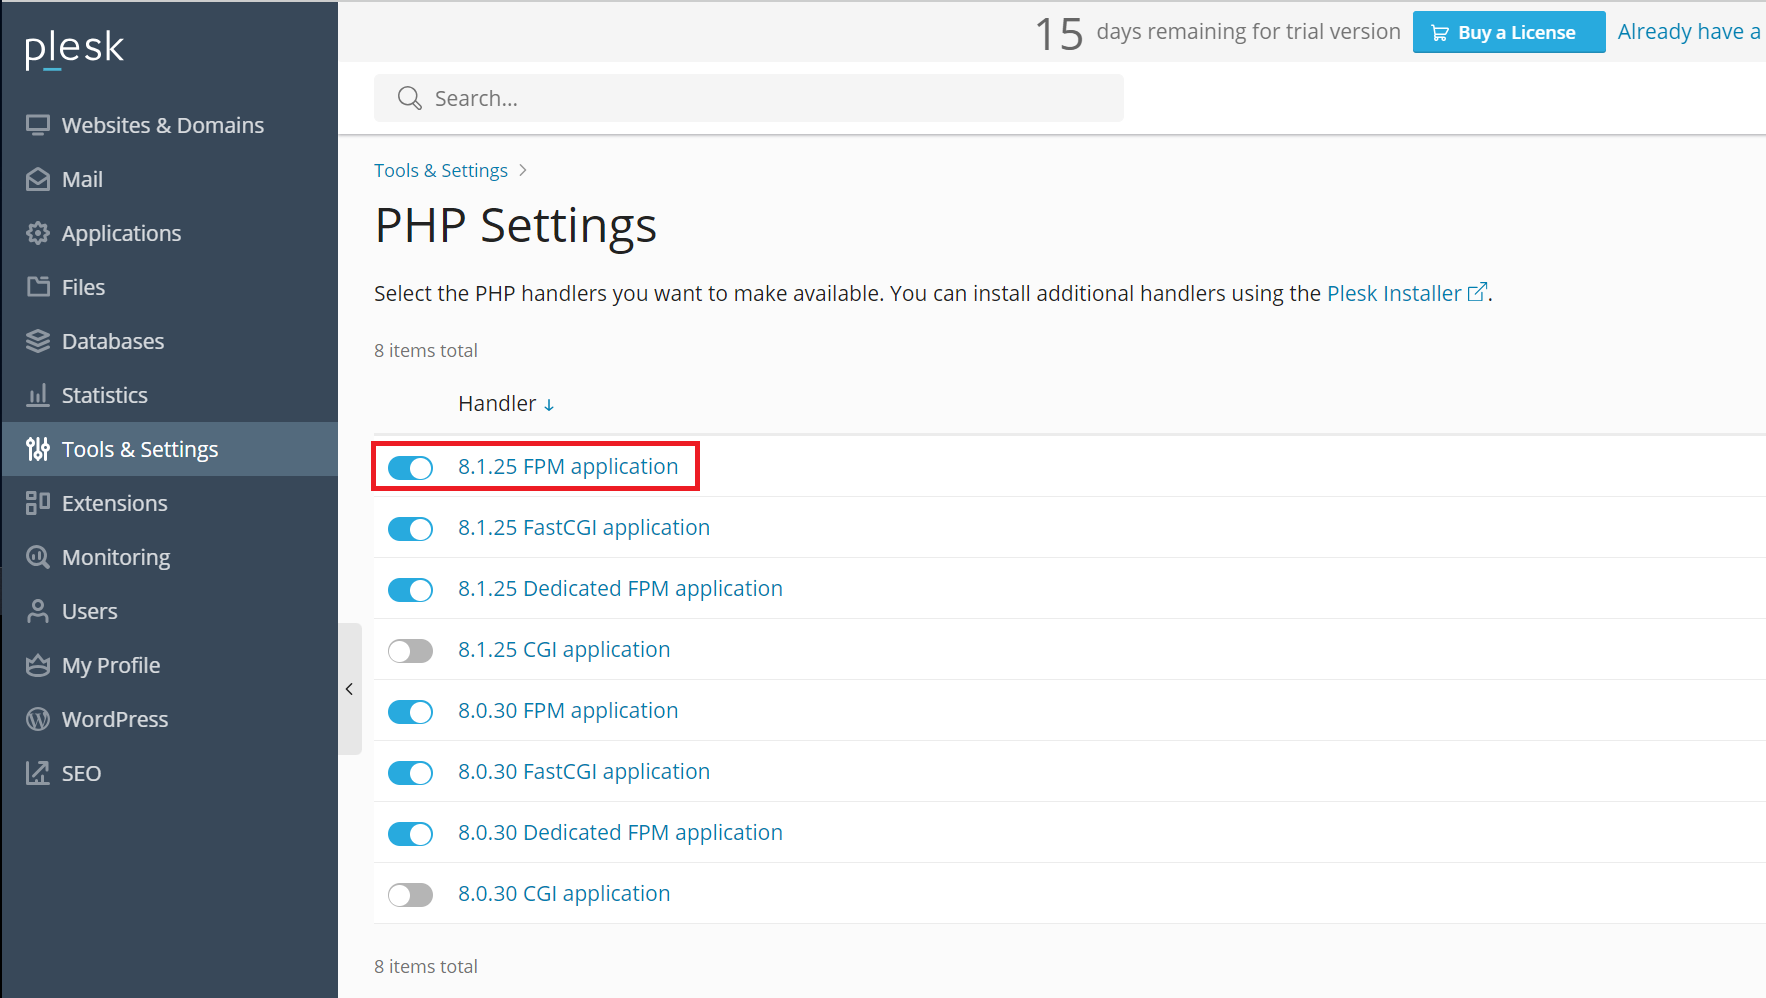Click the Extensions blocks icon
The image size is (1766, 998).
click(38, 503)
